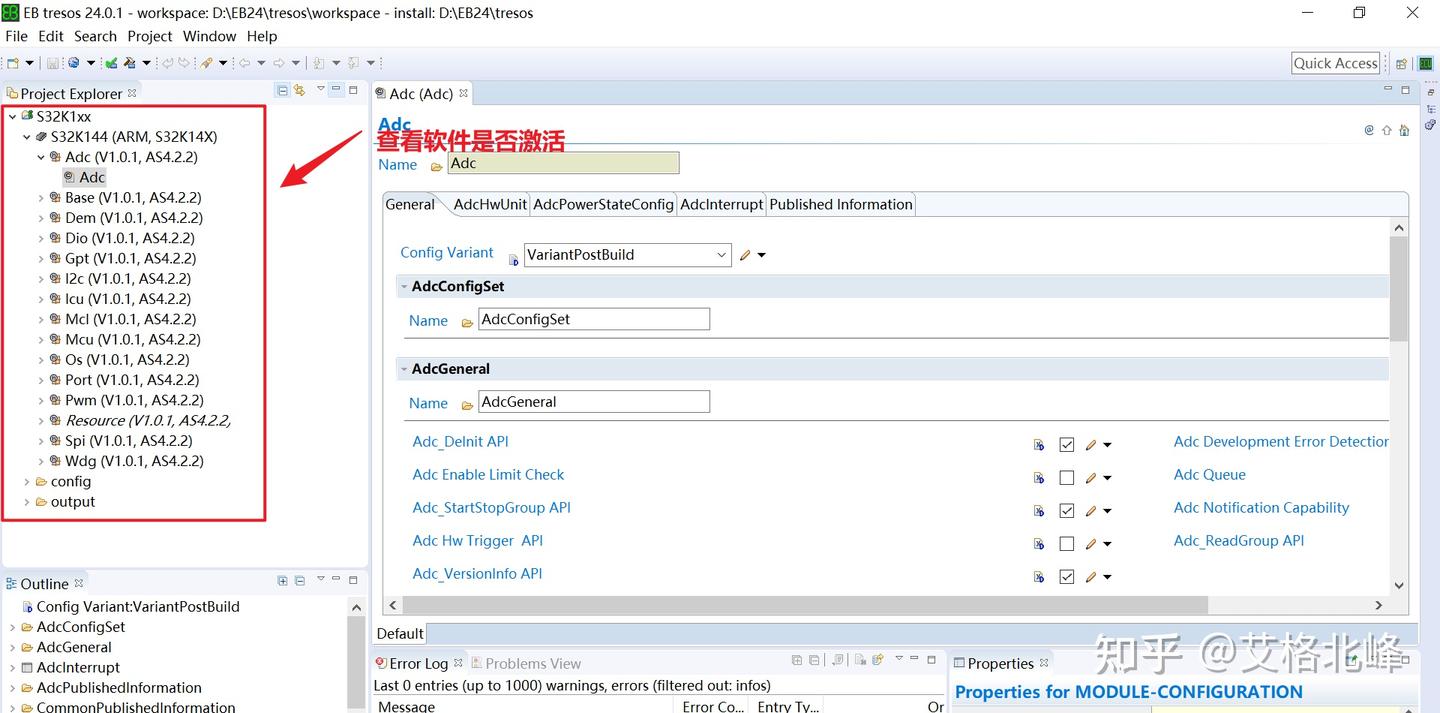Click the Adc Name input field

[x=563, y=163]
